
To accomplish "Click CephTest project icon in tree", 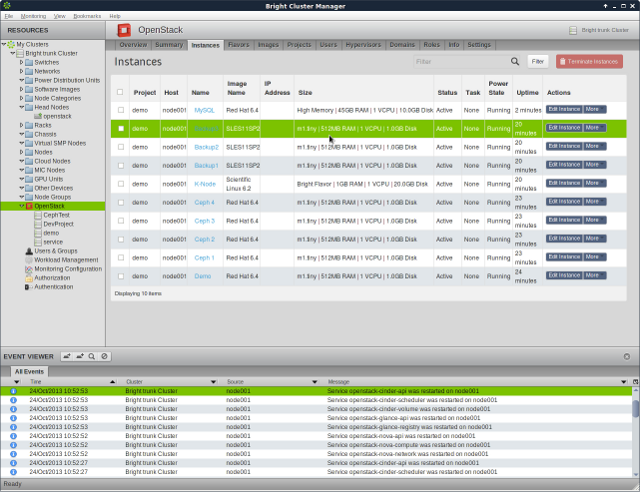I will click(x=38, y=215).
